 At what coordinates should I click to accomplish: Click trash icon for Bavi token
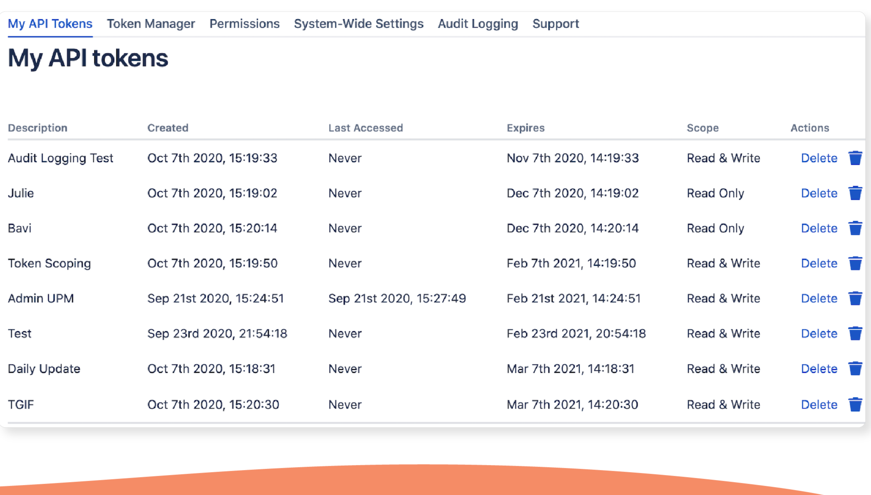pos(855,228)
